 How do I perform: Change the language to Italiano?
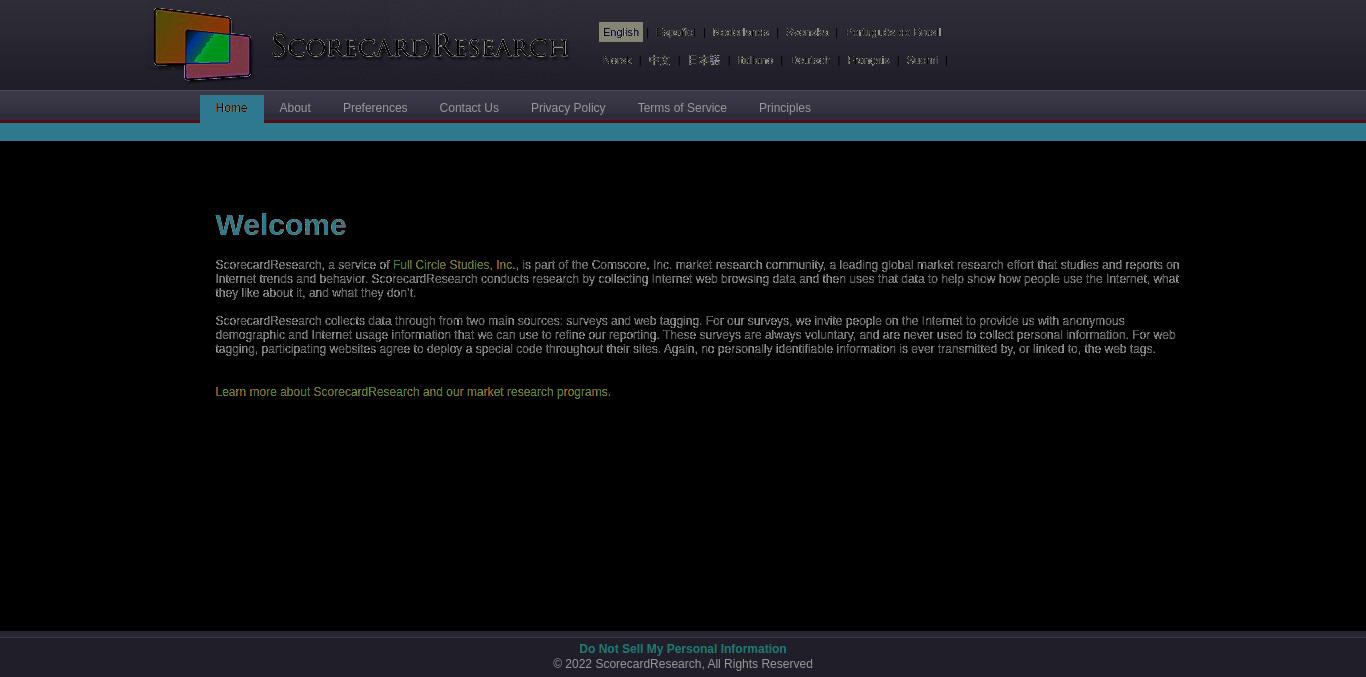pyautogui.click(x=755, y=60)
